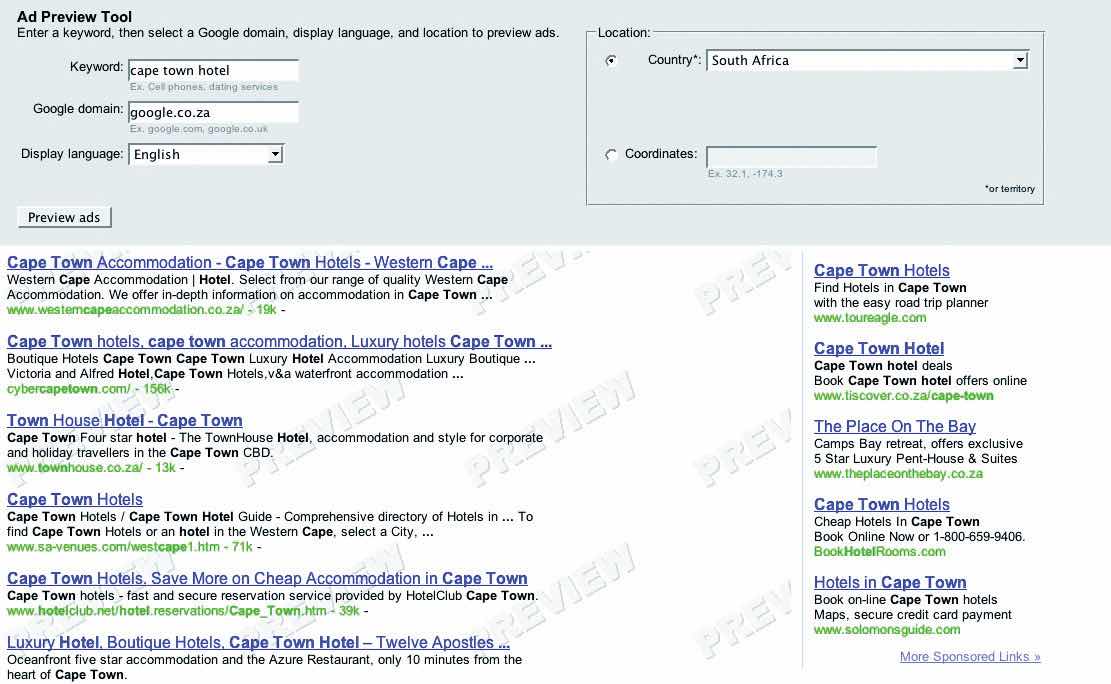Screen dimensions: 1111x684
Task: Open the Country dropdown showing South Africa
Action: tap(867, 61)
